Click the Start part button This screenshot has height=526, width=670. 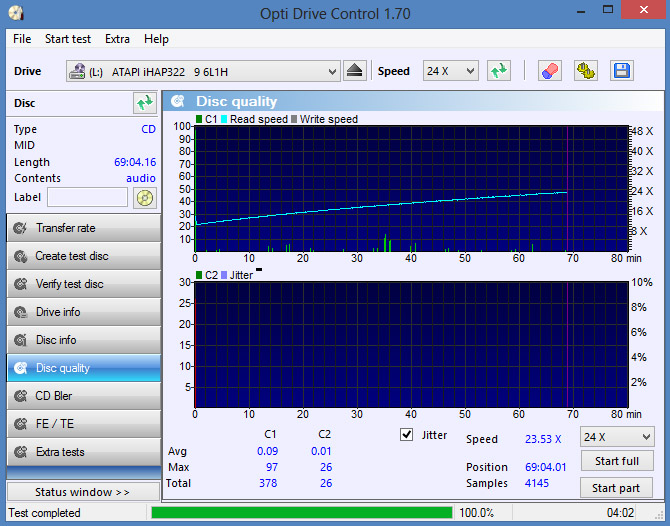click(x=616, y=488)
